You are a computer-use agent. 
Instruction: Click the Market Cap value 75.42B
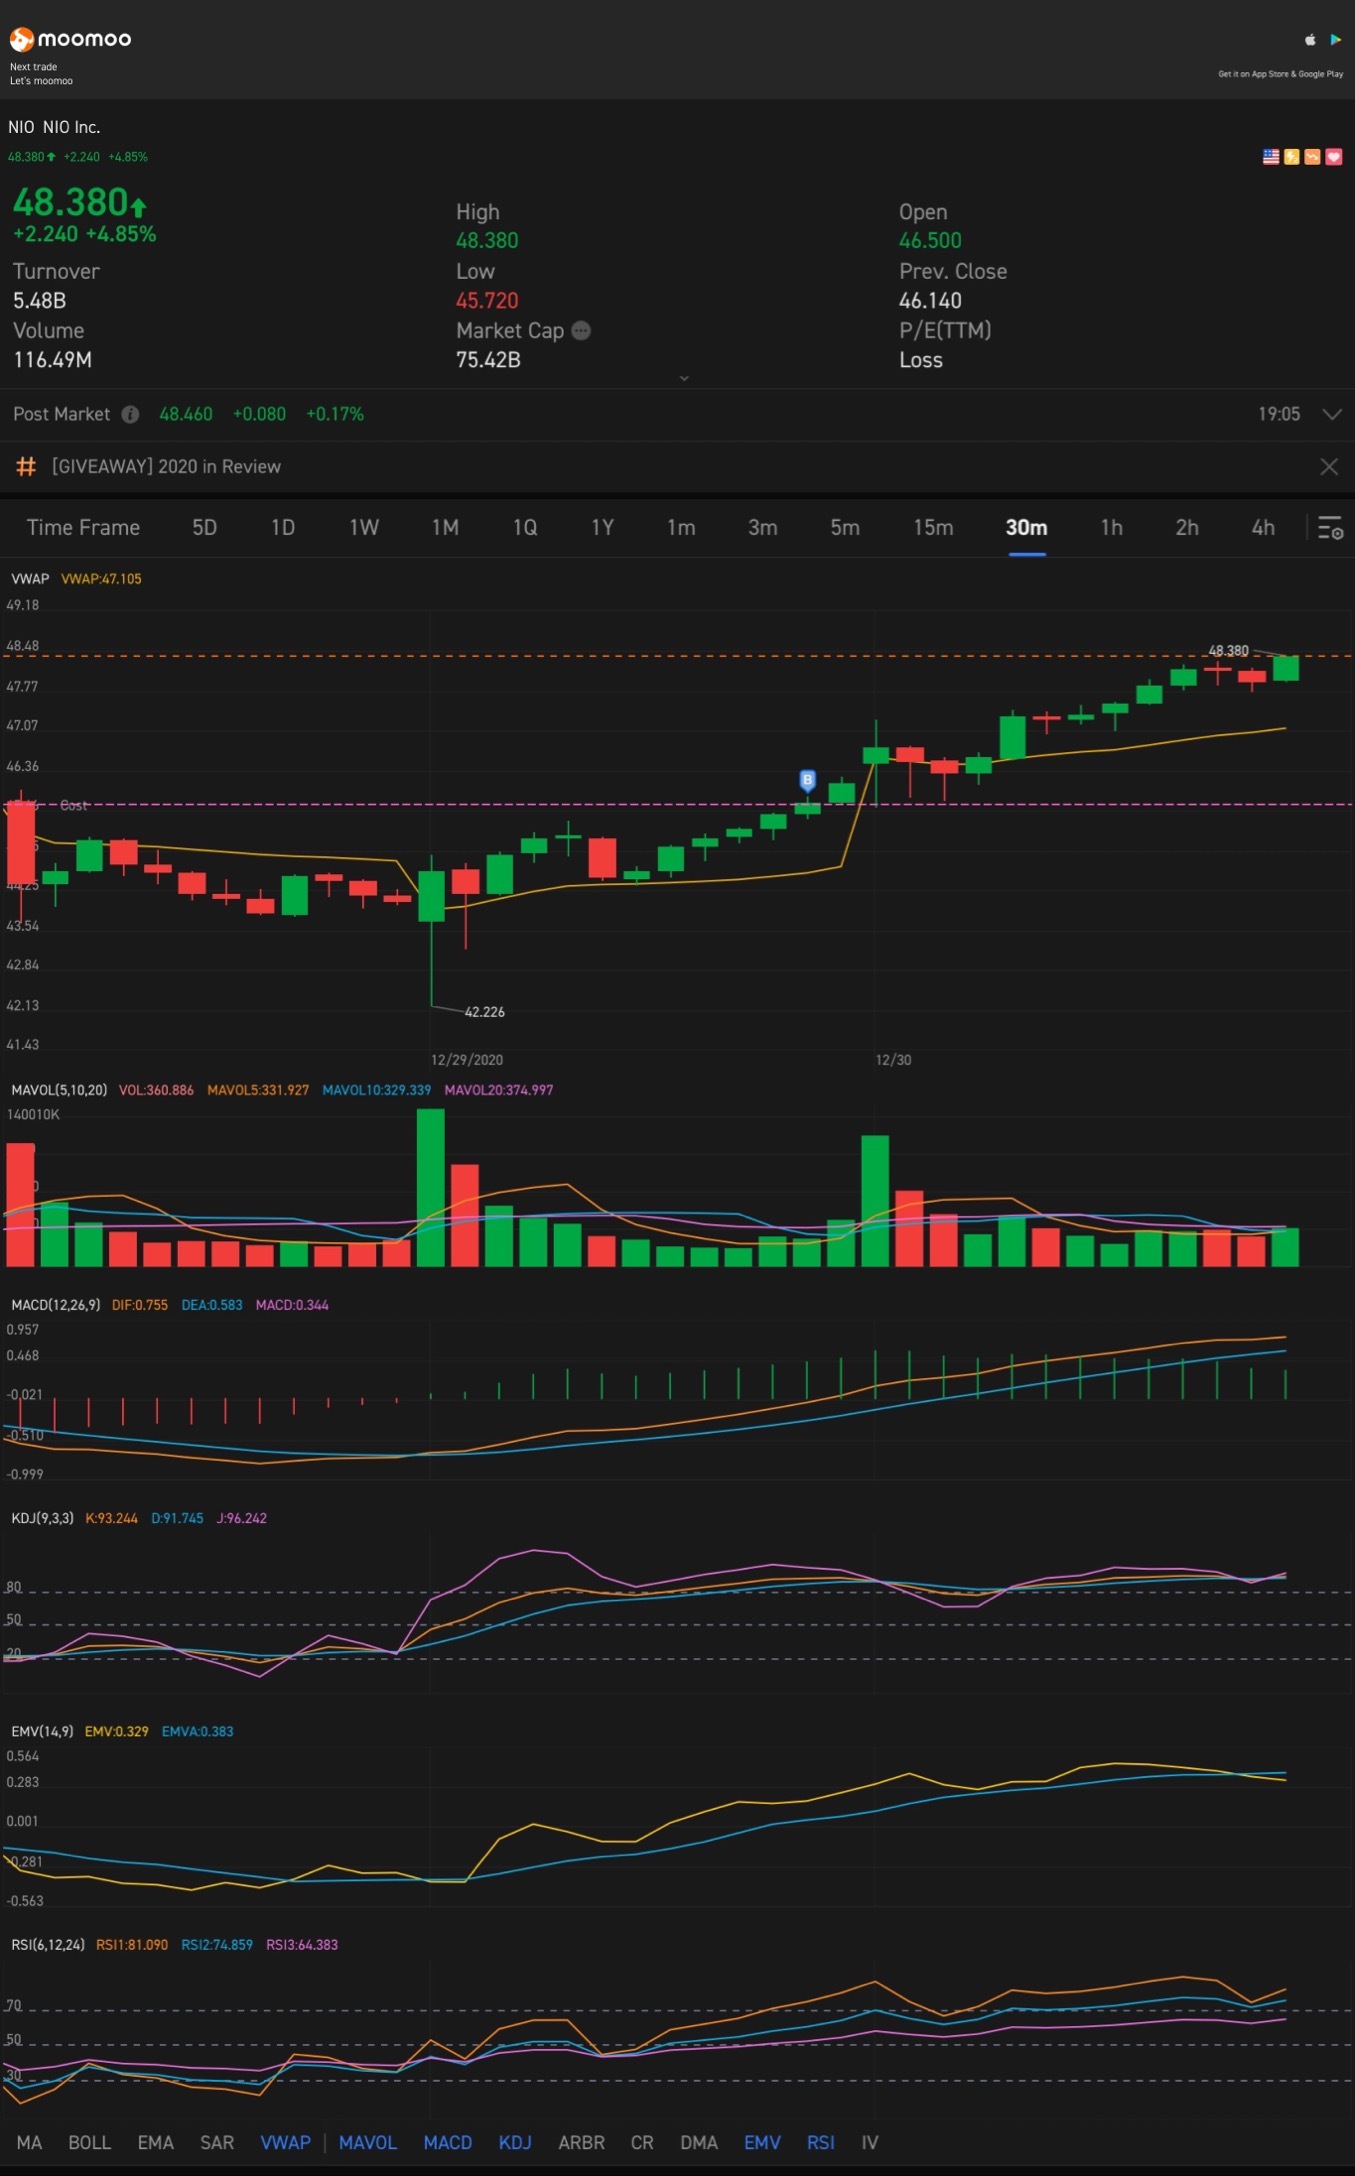[x=488, y=360]
